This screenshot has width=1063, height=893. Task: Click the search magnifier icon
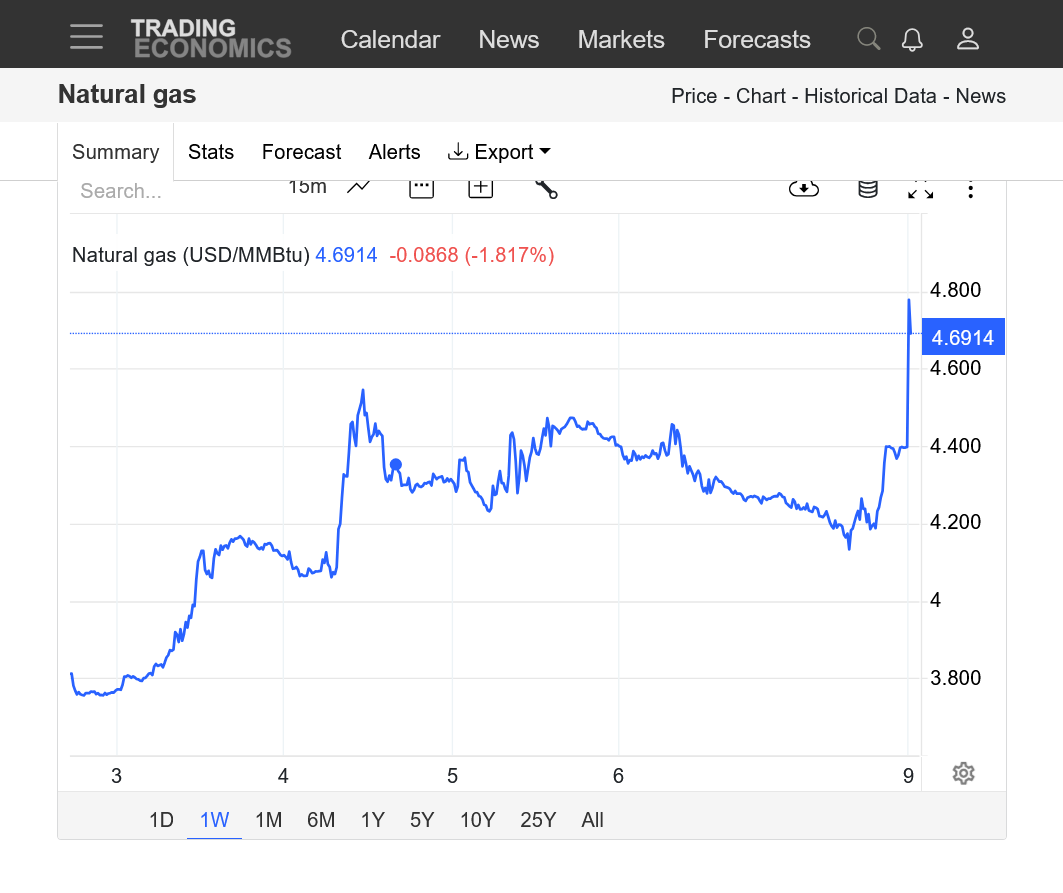click(869, 39)
